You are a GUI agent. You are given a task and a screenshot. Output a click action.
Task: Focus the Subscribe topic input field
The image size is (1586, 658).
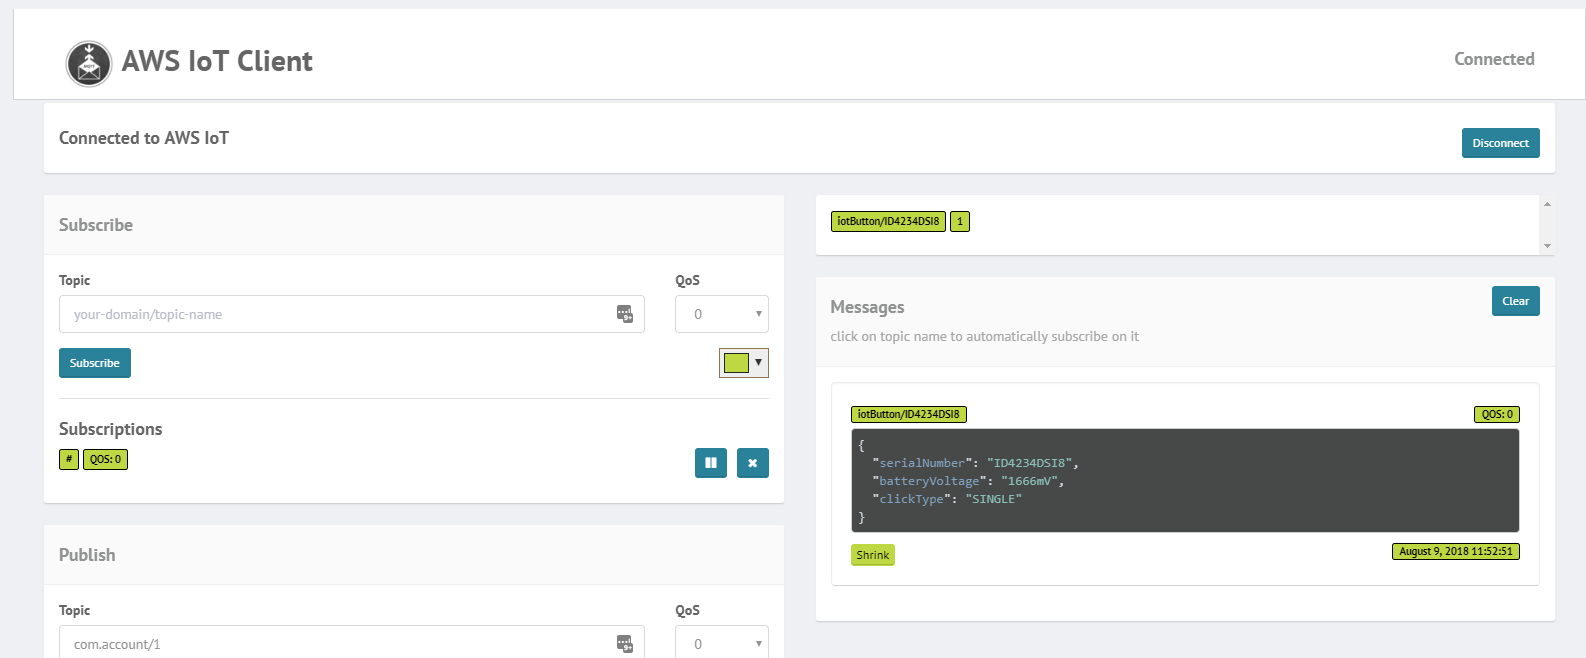coord(352,314)
